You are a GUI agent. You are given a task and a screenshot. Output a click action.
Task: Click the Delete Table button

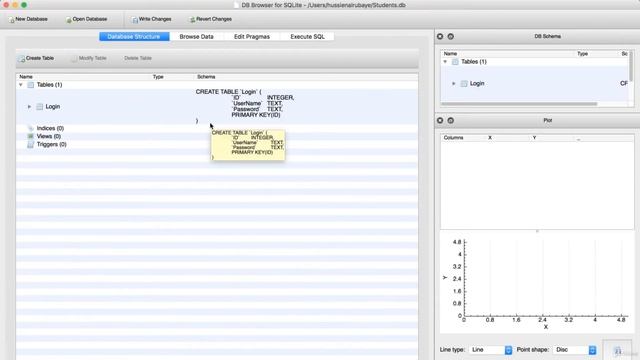(138, 58)
